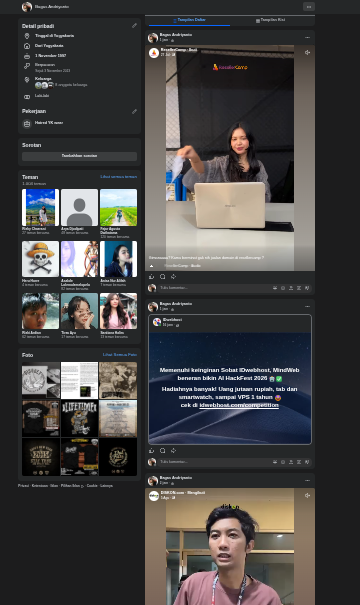Viewport: 360px width, 605px height.
Task: Click the profile avatar in top header
Action: (27, 7)
